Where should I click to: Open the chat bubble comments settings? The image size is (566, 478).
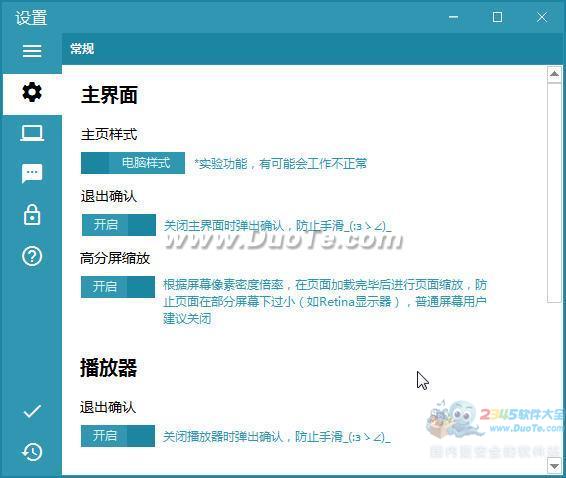click(x=32, y=174)
